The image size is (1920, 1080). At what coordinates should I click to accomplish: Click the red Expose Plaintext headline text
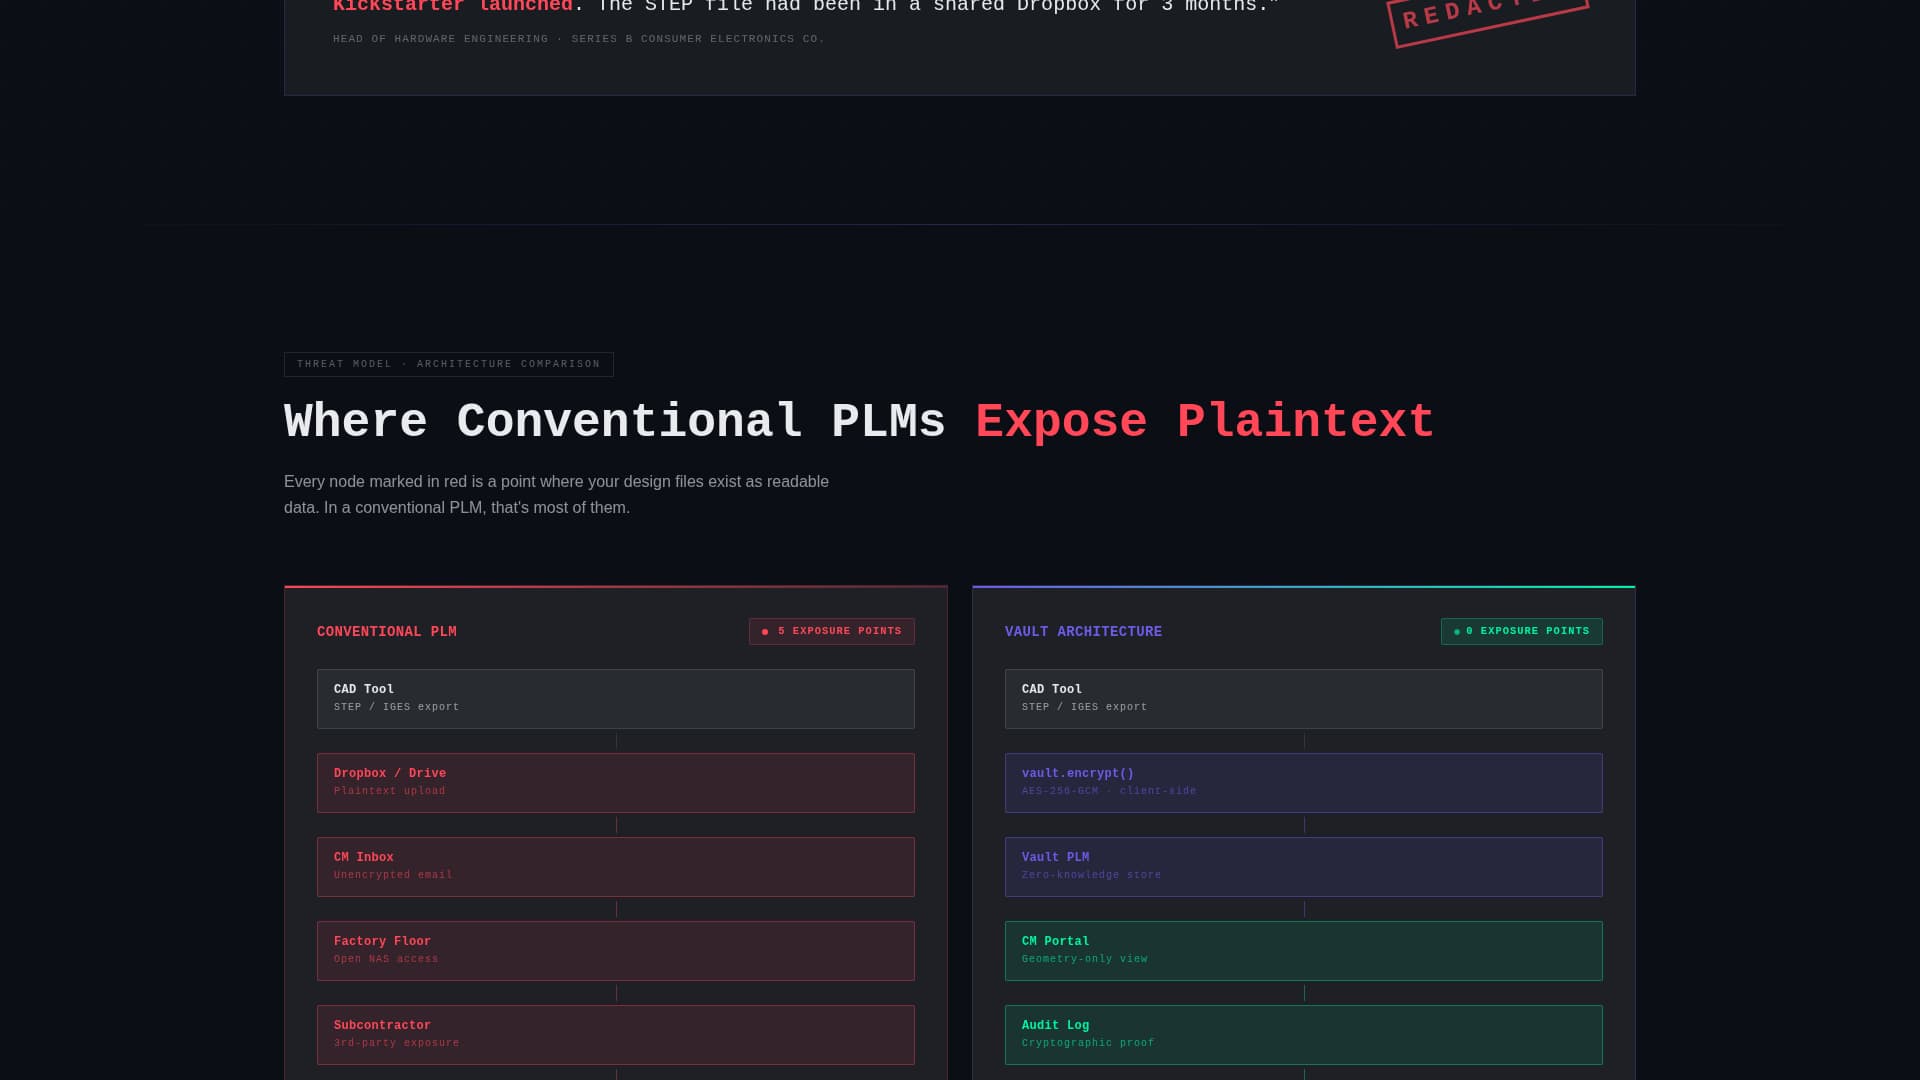[x=1205, y=422]
